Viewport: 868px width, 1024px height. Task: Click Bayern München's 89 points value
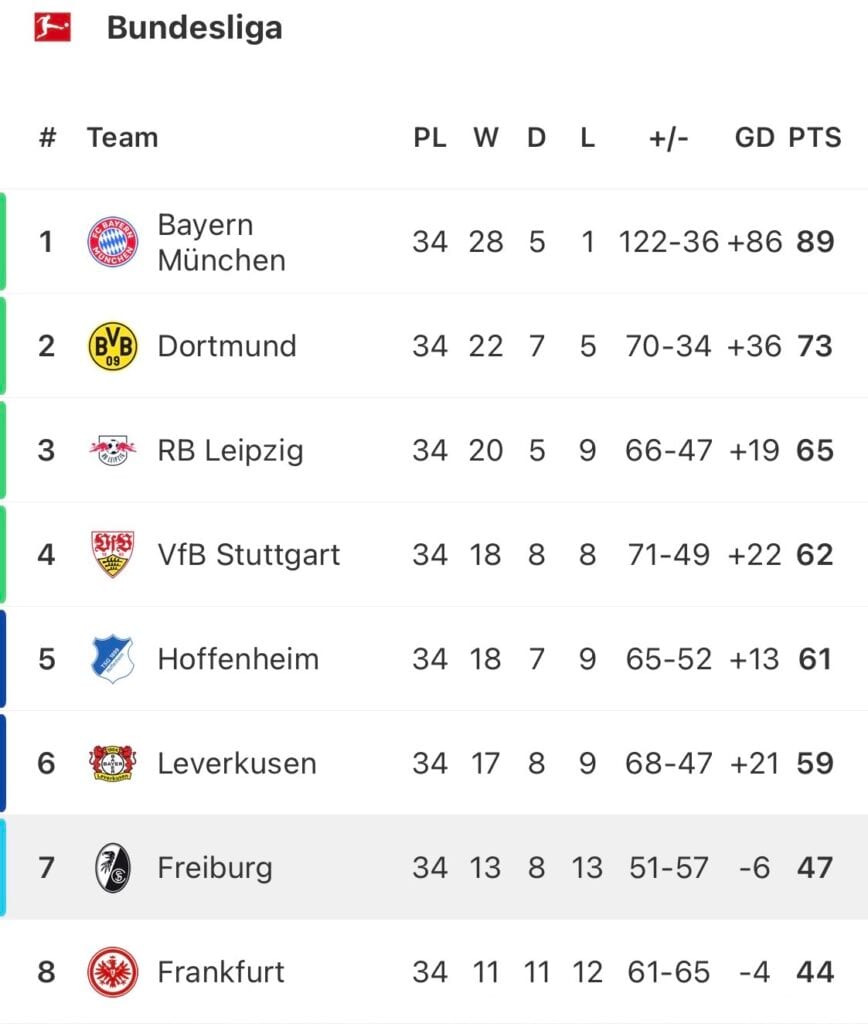point(815,242)
